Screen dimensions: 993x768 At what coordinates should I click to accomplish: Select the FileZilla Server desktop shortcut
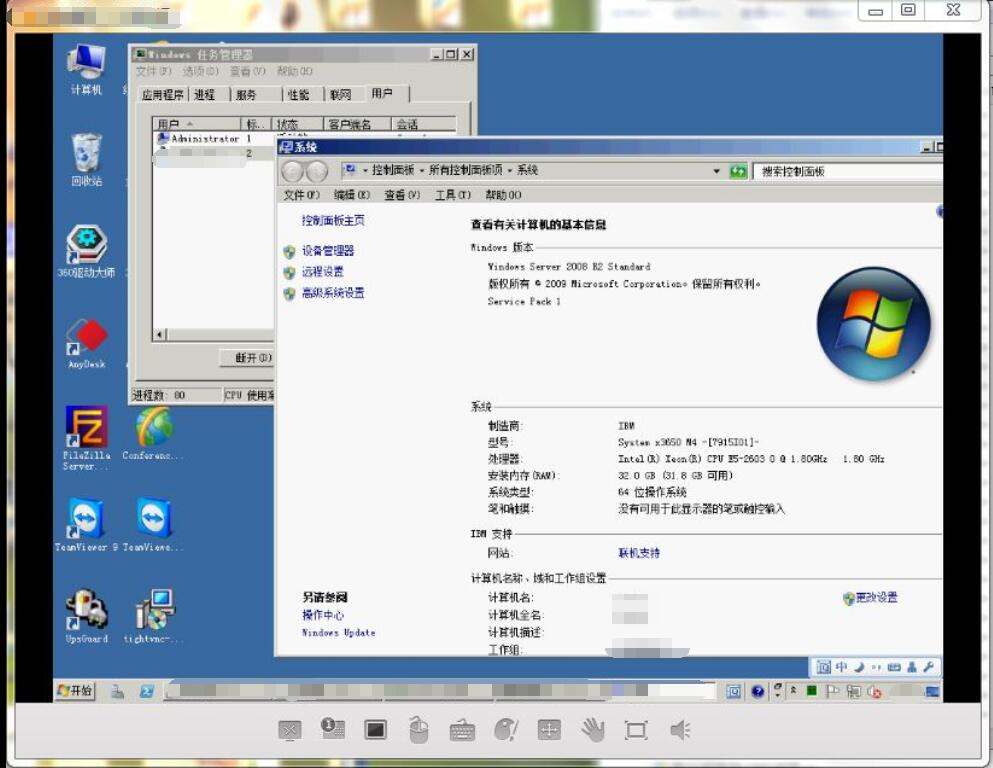pyautogui.click(x=87, y=438)
